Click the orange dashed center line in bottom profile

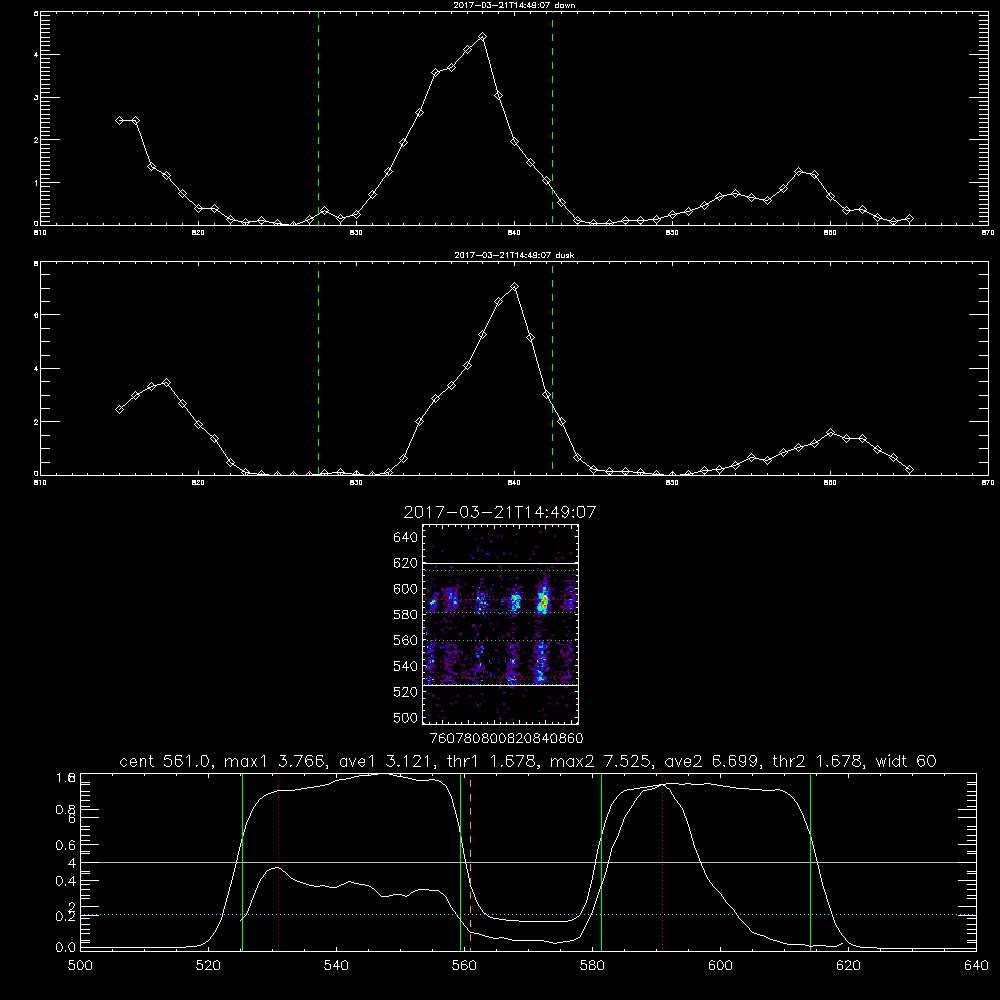471,862
